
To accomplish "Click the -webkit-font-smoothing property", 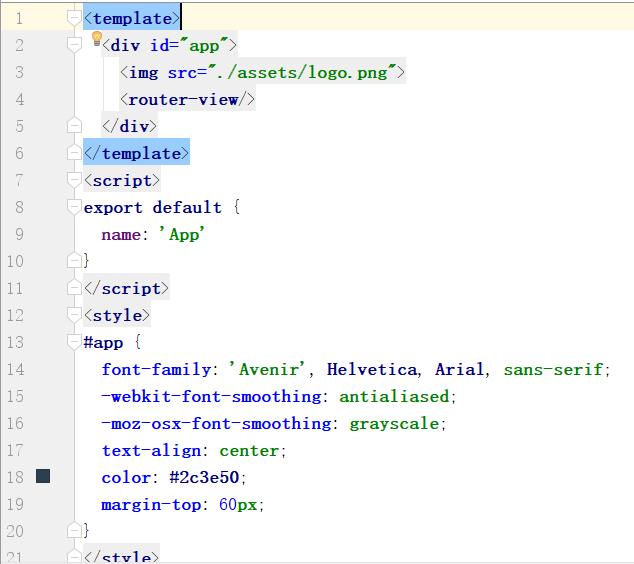I will tap(211, 397).
